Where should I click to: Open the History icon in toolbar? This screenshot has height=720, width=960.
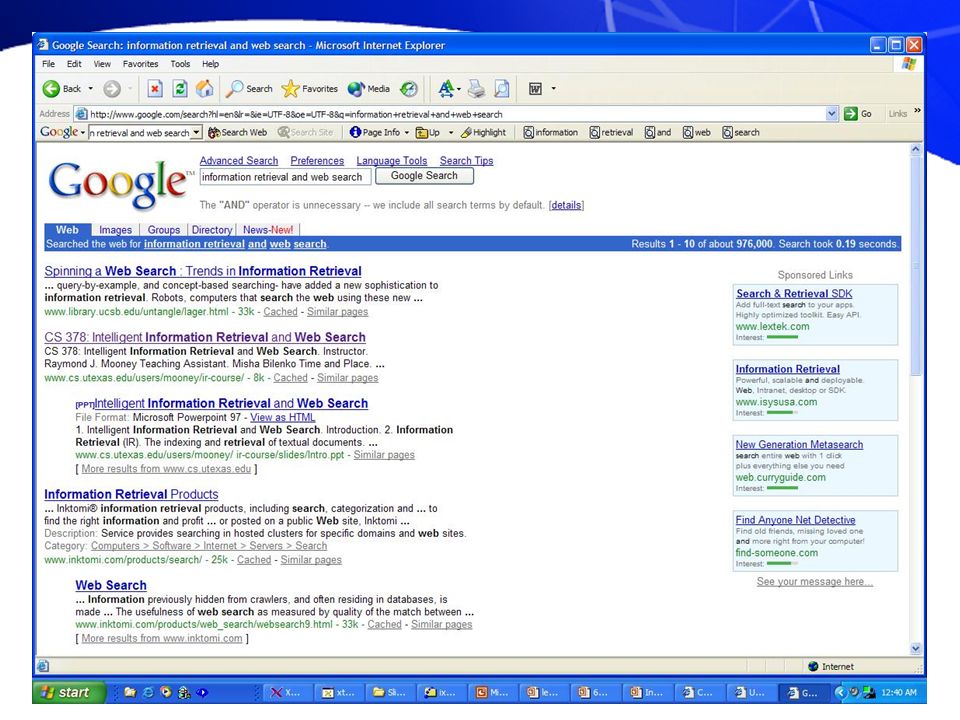(409, 89)
